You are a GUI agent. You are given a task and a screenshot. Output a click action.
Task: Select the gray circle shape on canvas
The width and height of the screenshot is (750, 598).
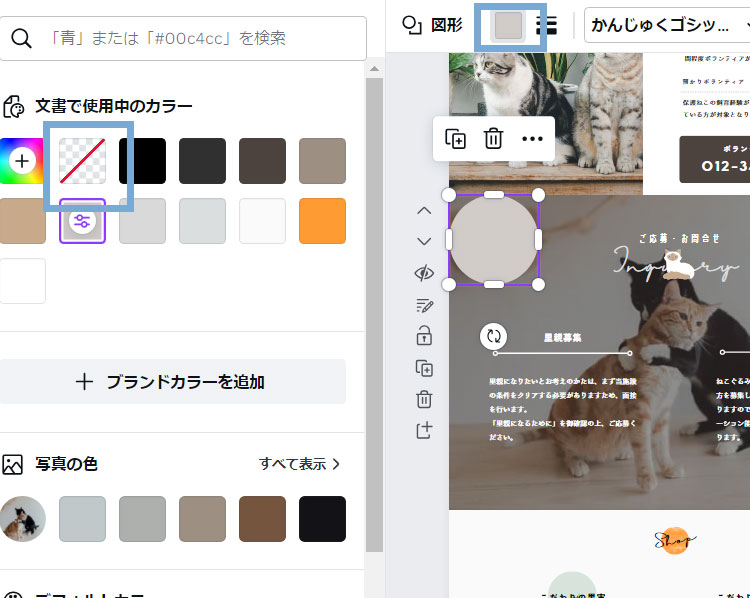coord(494,240)
